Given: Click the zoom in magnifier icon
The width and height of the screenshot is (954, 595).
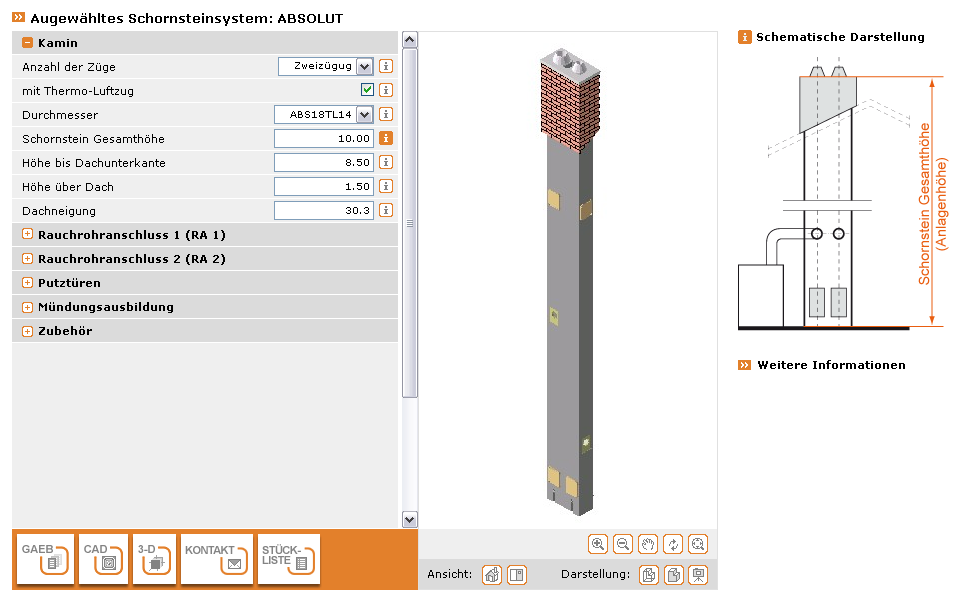Looking at the screenshot, I should point(598,544).
